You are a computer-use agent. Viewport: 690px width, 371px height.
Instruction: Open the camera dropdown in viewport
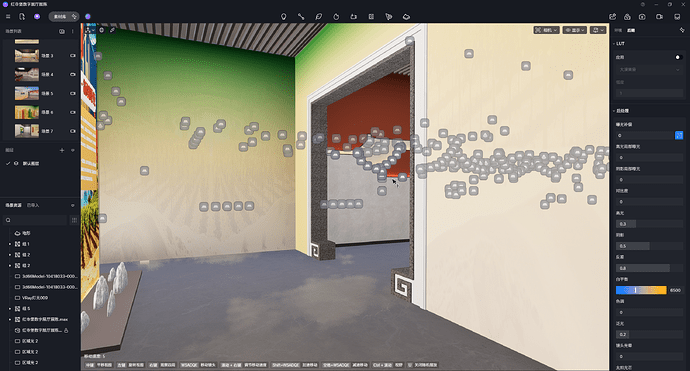tap(546, 30)
